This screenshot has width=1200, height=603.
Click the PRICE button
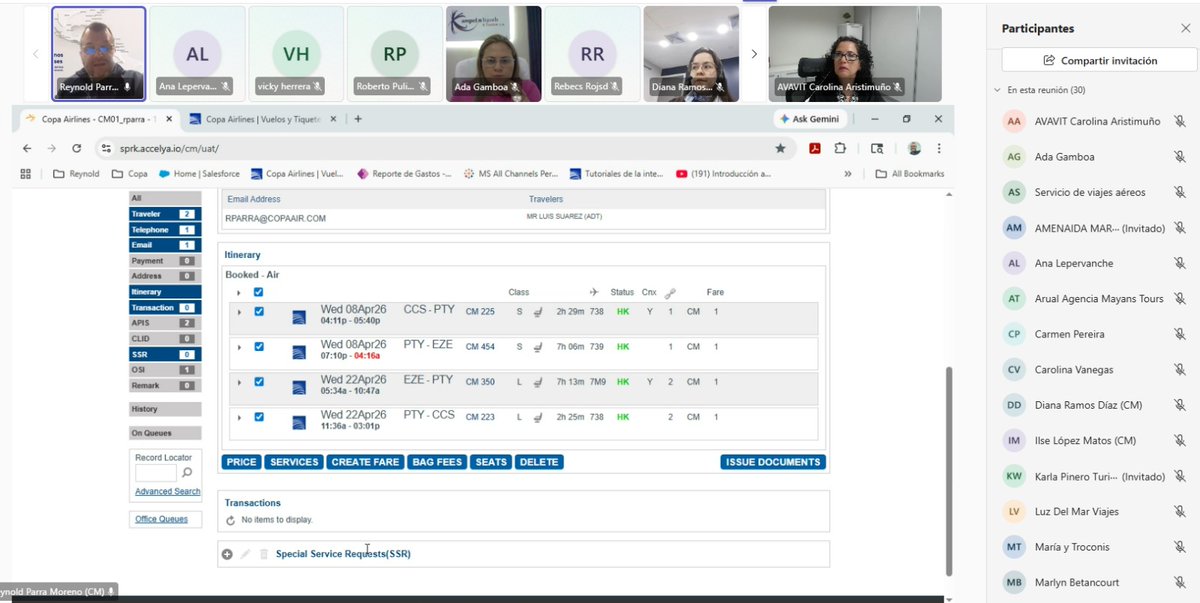coord(242,462)
